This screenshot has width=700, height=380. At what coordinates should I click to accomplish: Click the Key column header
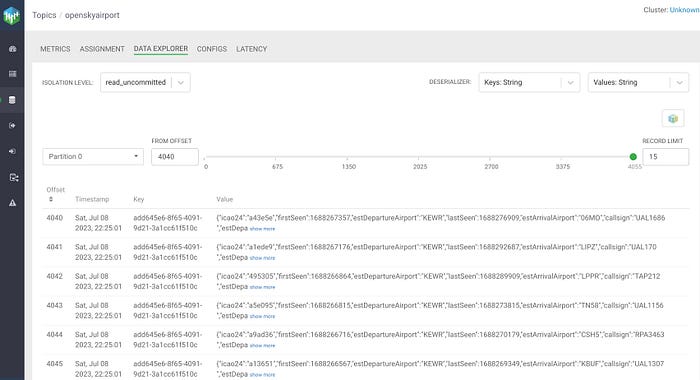coord(138,199)
